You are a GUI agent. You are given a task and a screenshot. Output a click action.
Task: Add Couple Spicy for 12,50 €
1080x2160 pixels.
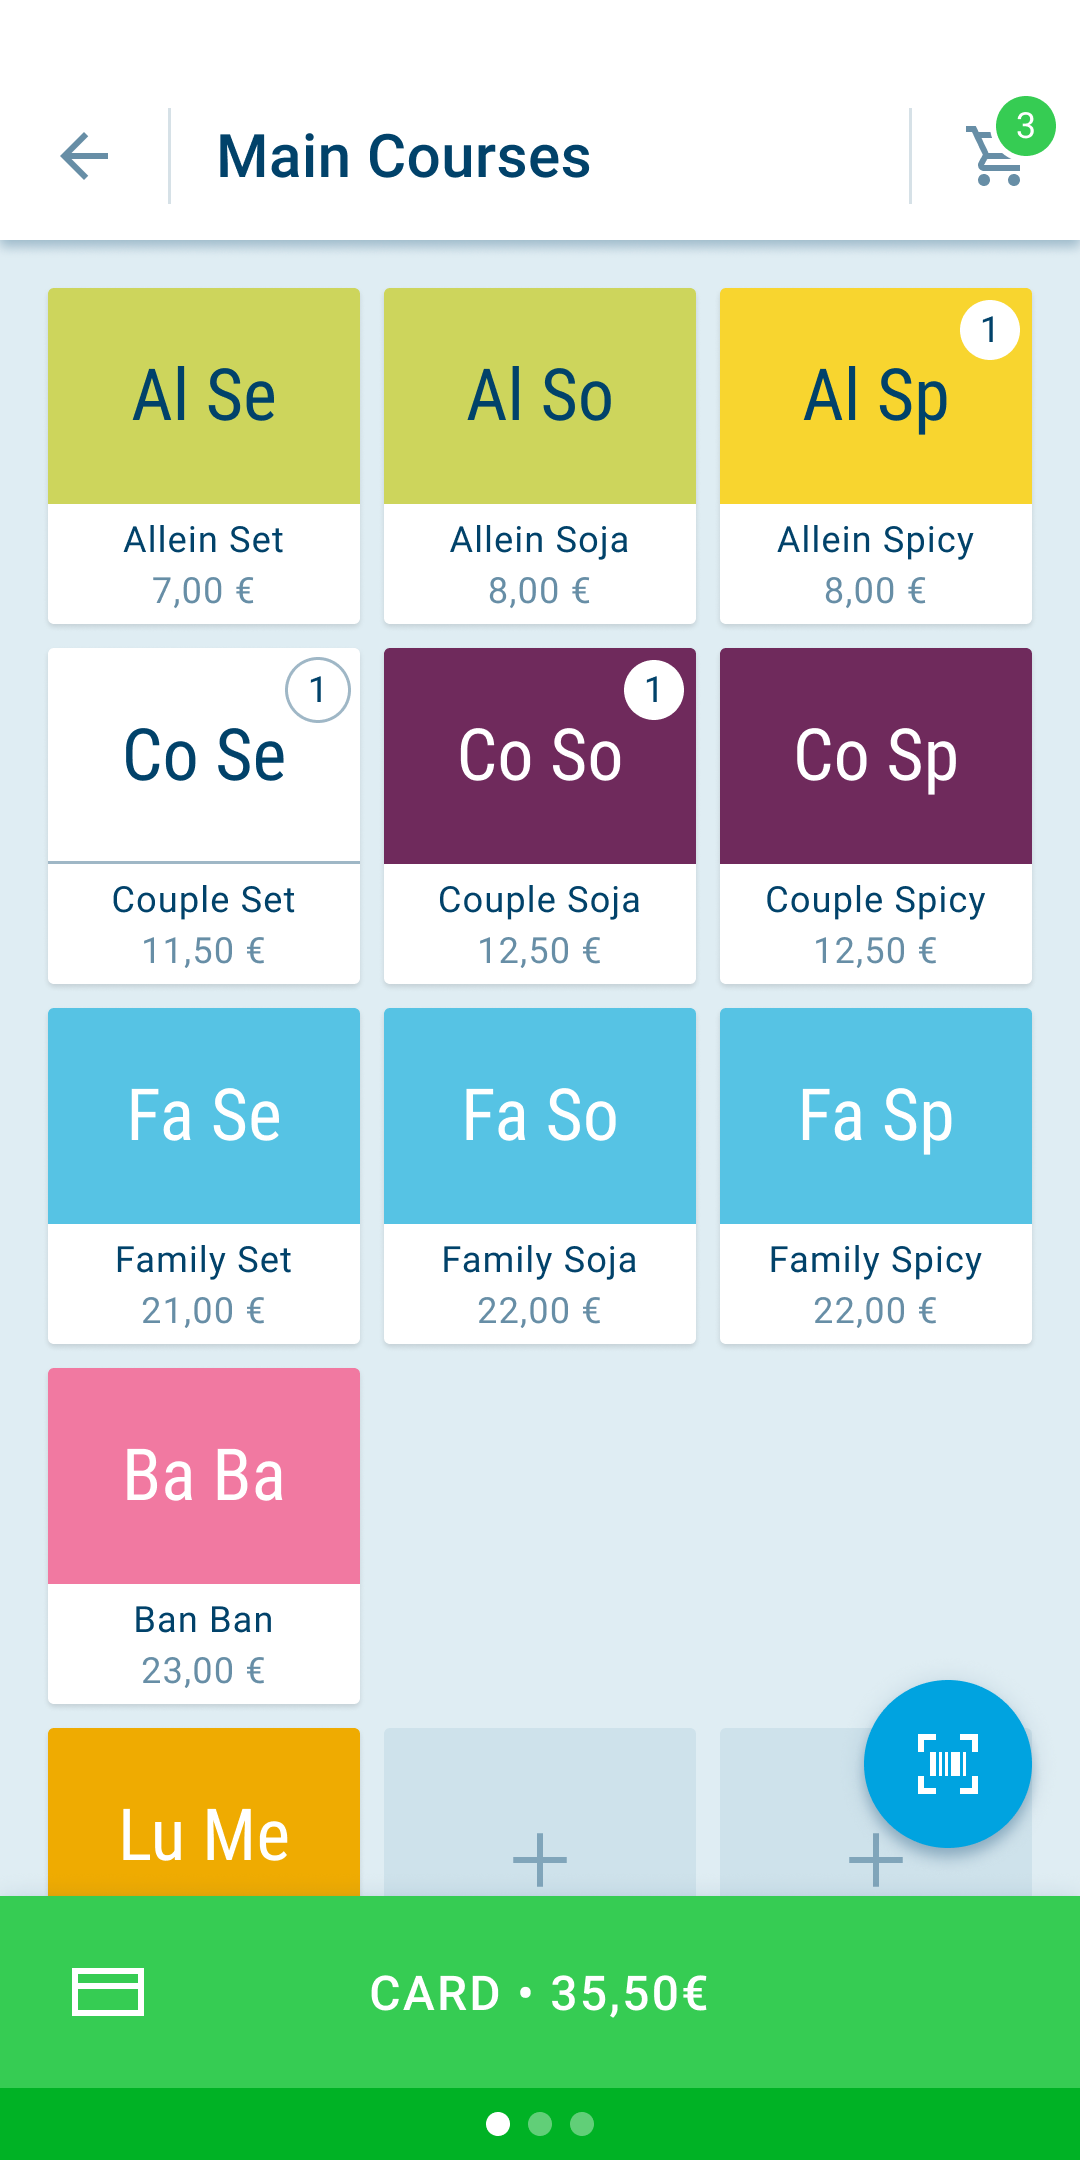click(876, 815)
